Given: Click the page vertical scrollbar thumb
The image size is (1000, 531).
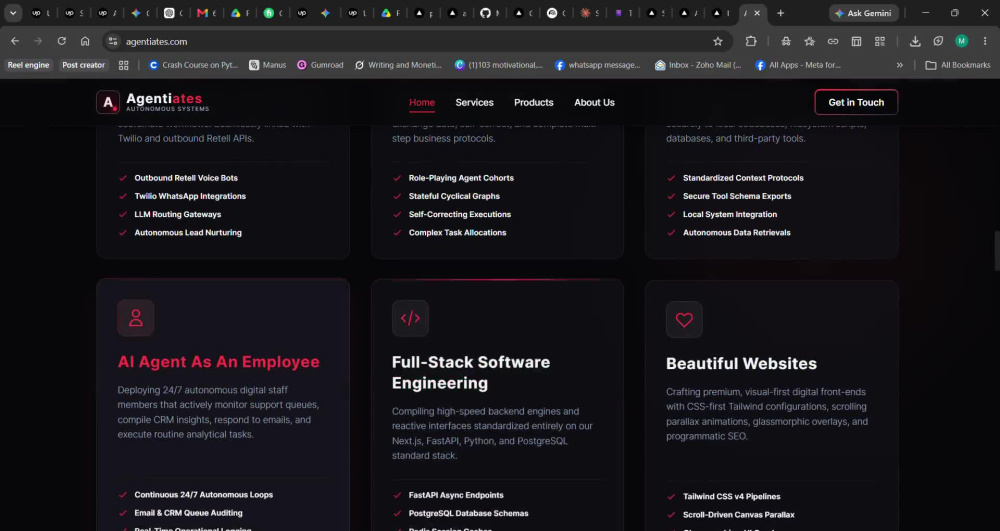Looking at the screenshot, I should pyautogui.click(x=996, y=251).
